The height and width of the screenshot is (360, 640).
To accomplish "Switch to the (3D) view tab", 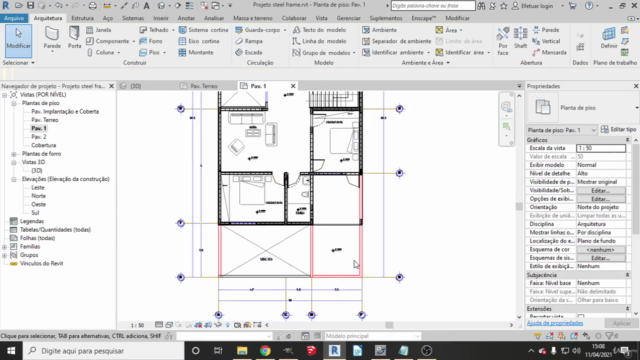I will pyautogui.click(x=136, y=86).
